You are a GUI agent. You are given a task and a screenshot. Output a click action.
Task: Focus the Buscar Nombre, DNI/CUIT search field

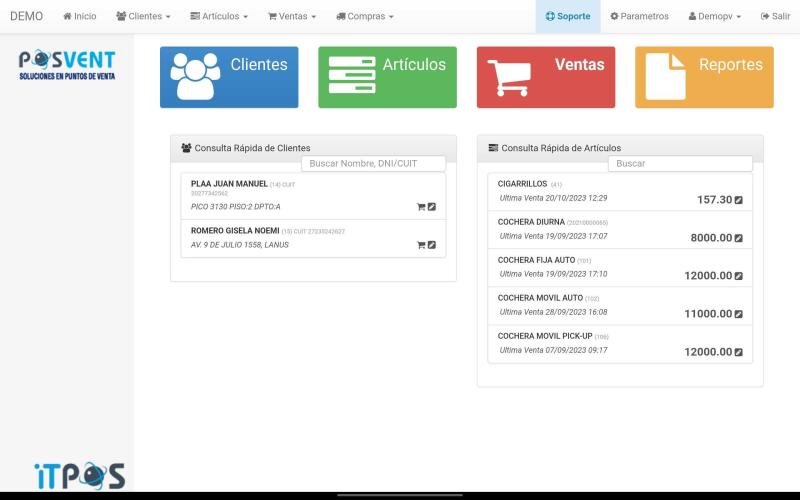[x=373, y=164]
